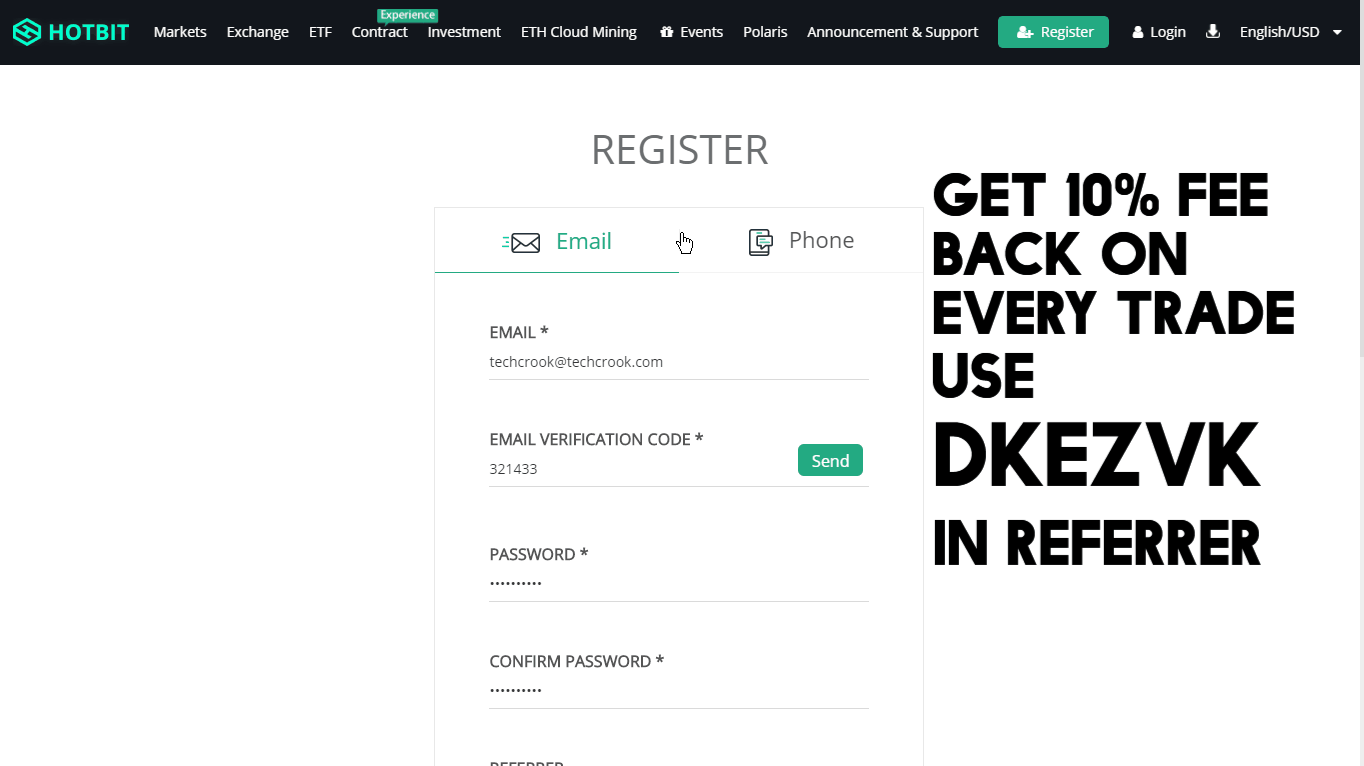Click the EMAIL * field label

pyautogui.click(x=519, y=332)
